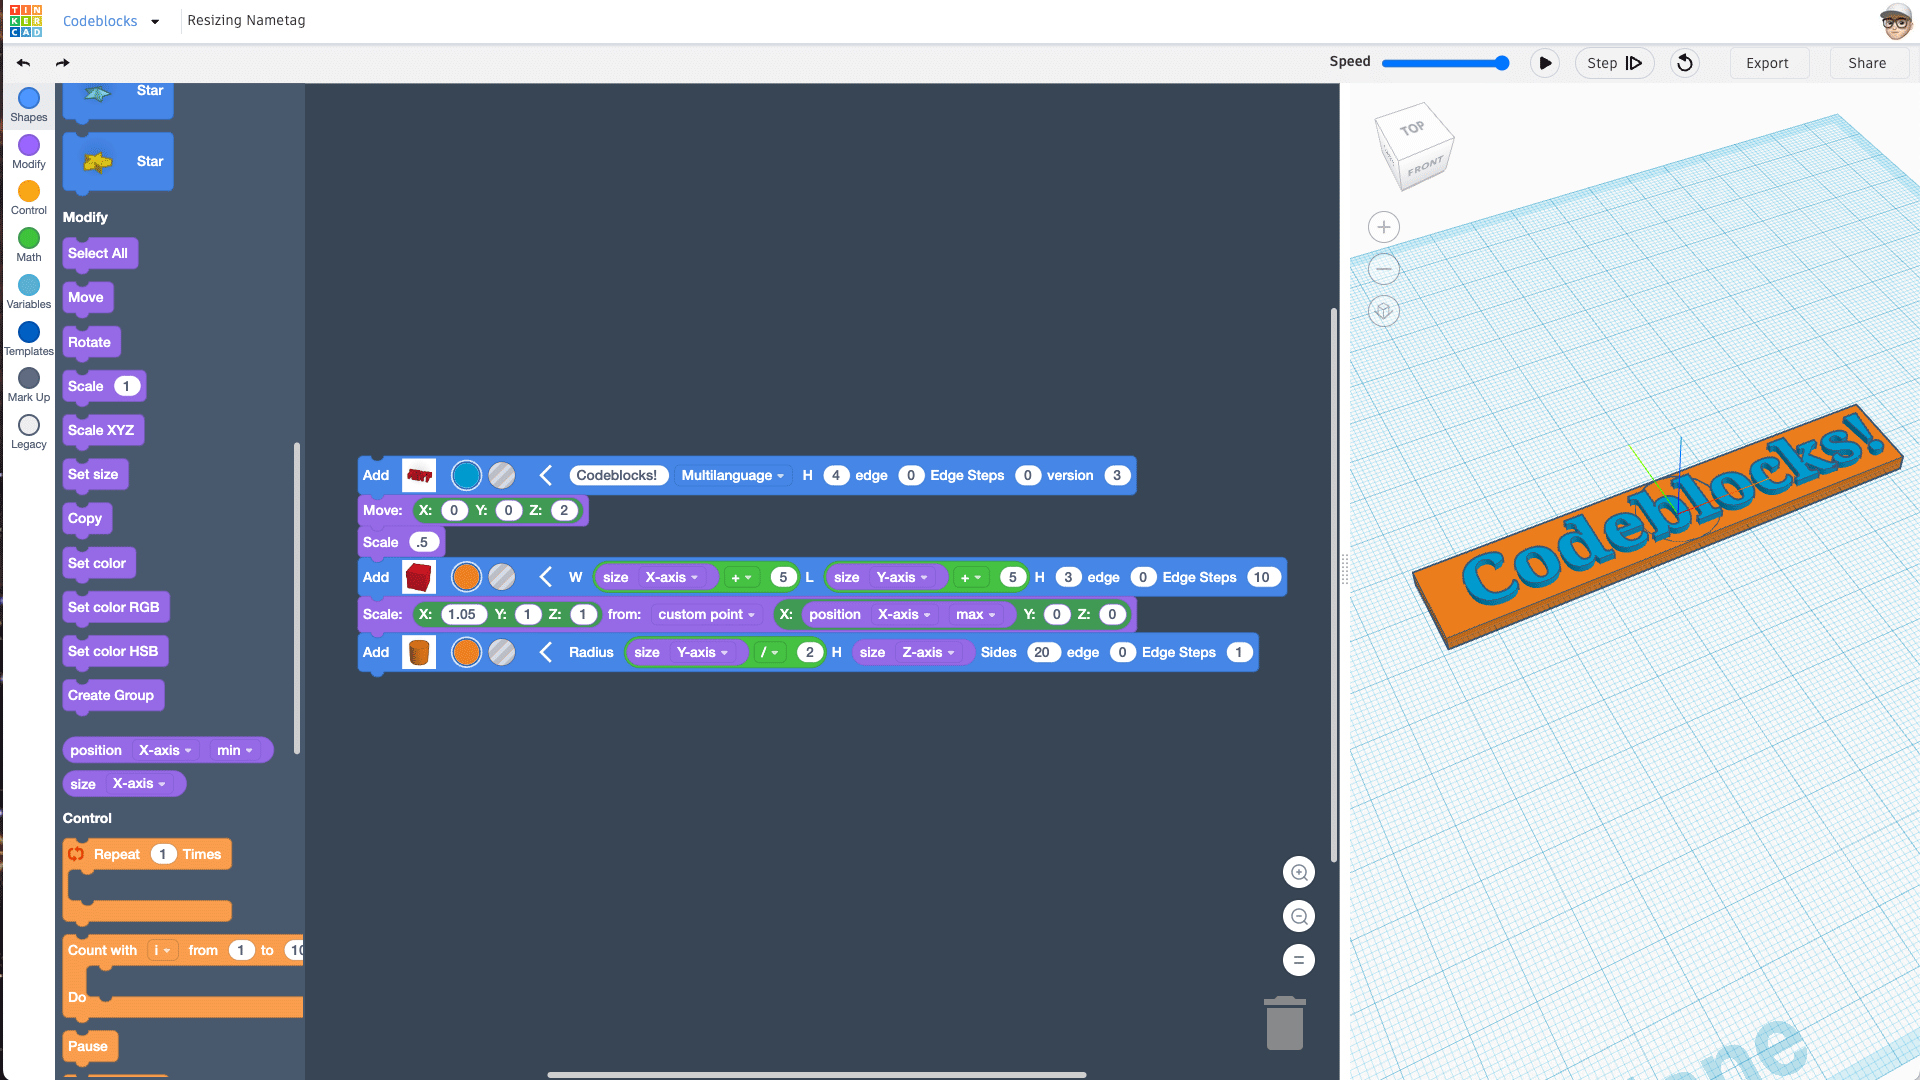The height and width of the screenshot is (1080, 1920).
Task: Zoom in the code workspace
Action: tap(1299, 873)
